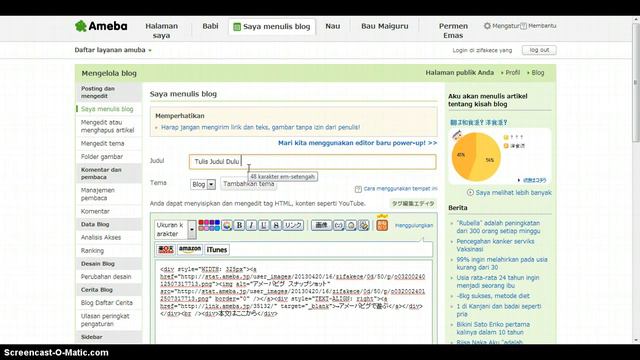
Task: Click the Tambahkan tema button
Action: [249, 184]
